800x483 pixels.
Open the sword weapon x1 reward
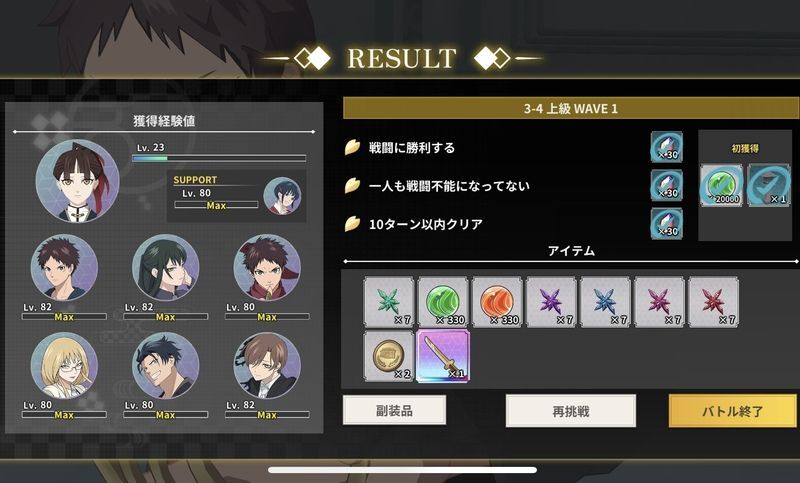443,356
